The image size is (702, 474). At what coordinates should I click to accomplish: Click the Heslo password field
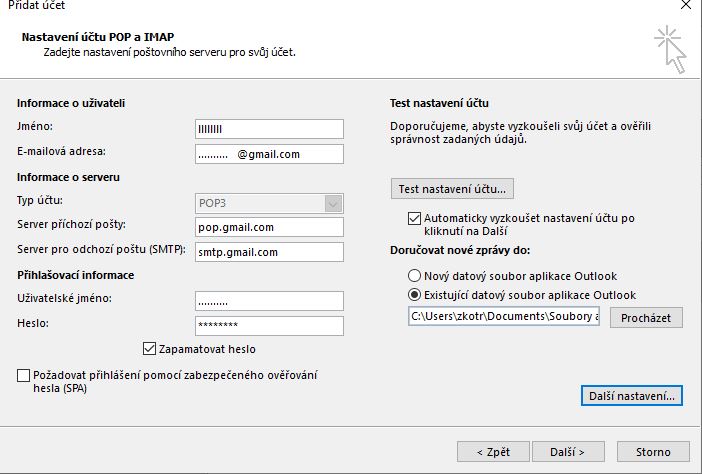(x=270, y=326)
